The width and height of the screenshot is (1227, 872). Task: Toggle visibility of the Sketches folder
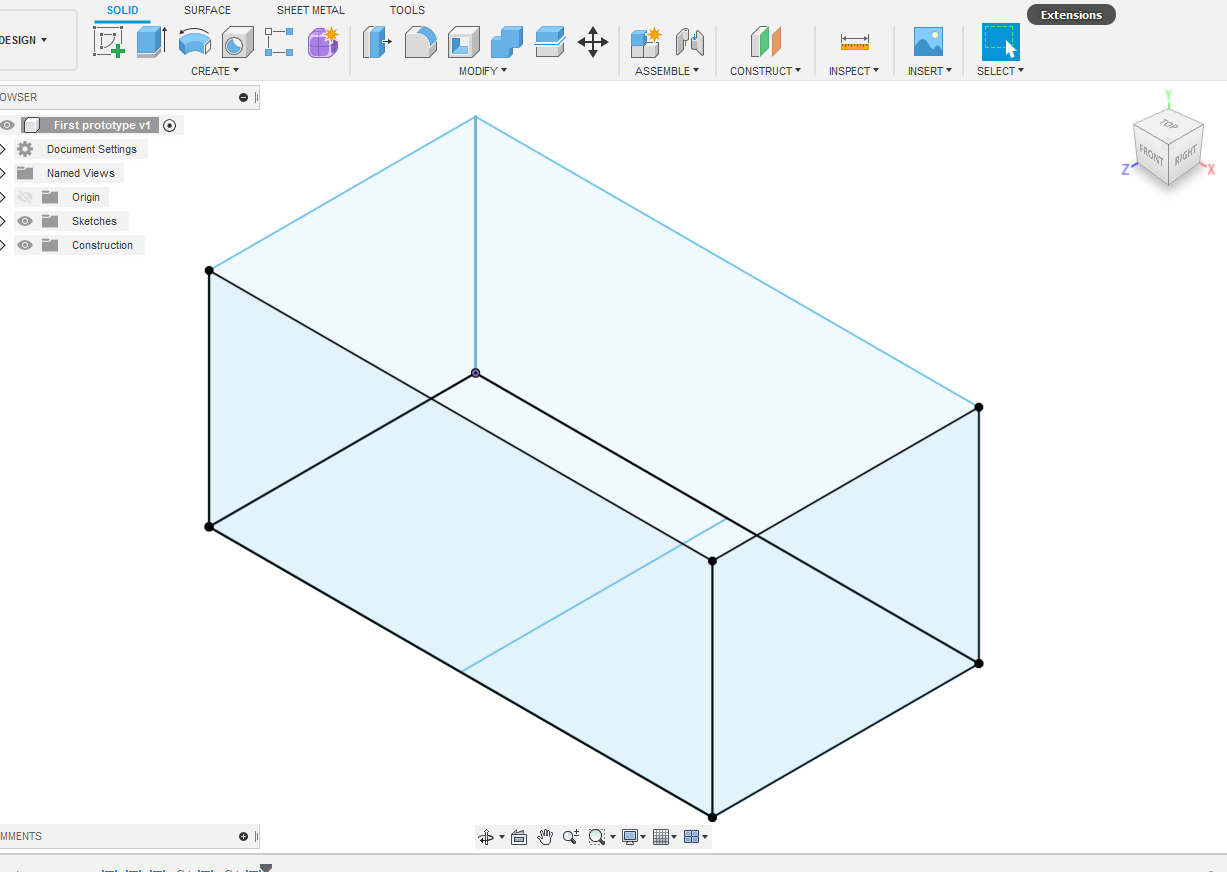tap(24, 221)
